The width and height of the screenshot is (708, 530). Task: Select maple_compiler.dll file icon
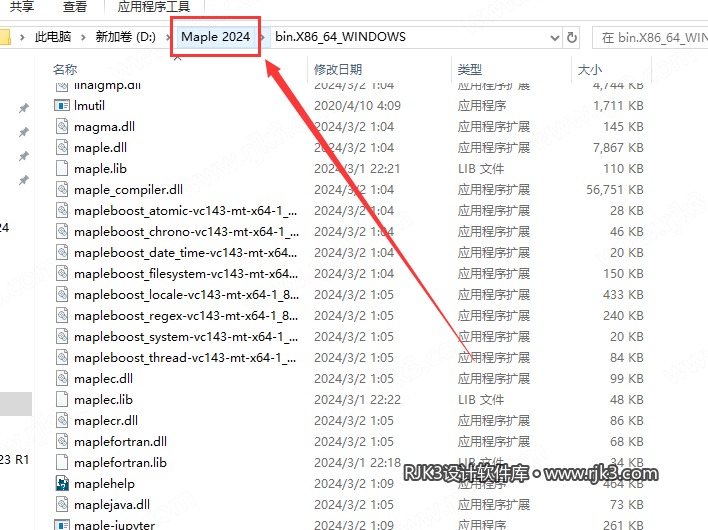pyautogui.click(x=62, y=189)
